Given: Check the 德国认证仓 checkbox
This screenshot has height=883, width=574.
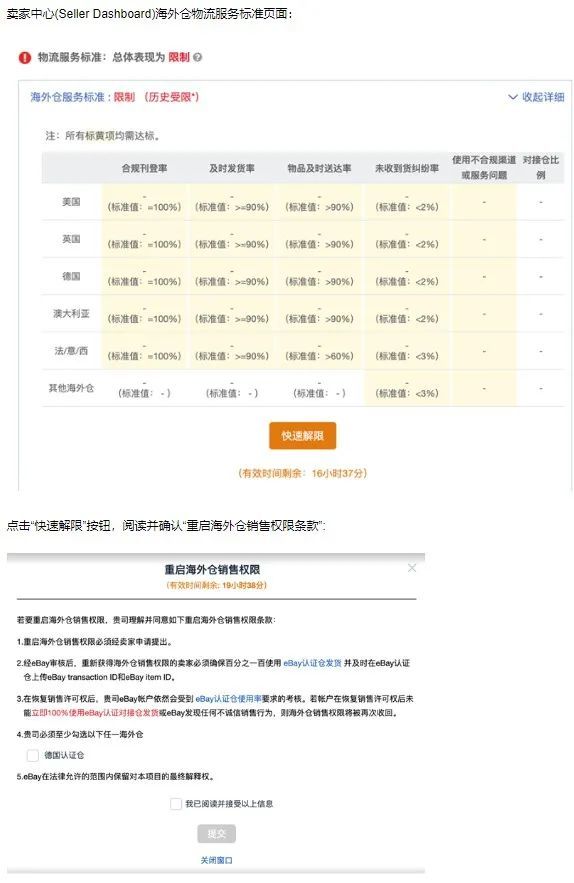Looking at the screenshot, I should (x=33, y=755).
